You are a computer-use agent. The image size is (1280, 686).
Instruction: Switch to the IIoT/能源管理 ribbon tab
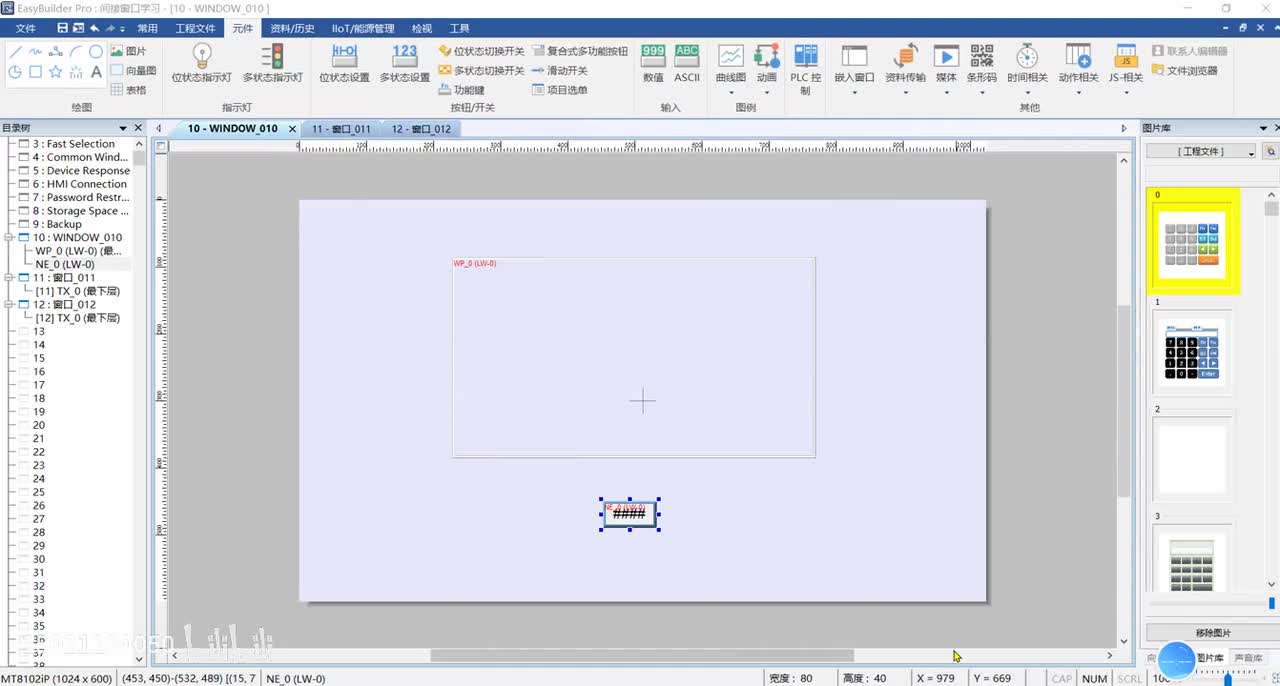pos(363,28)
